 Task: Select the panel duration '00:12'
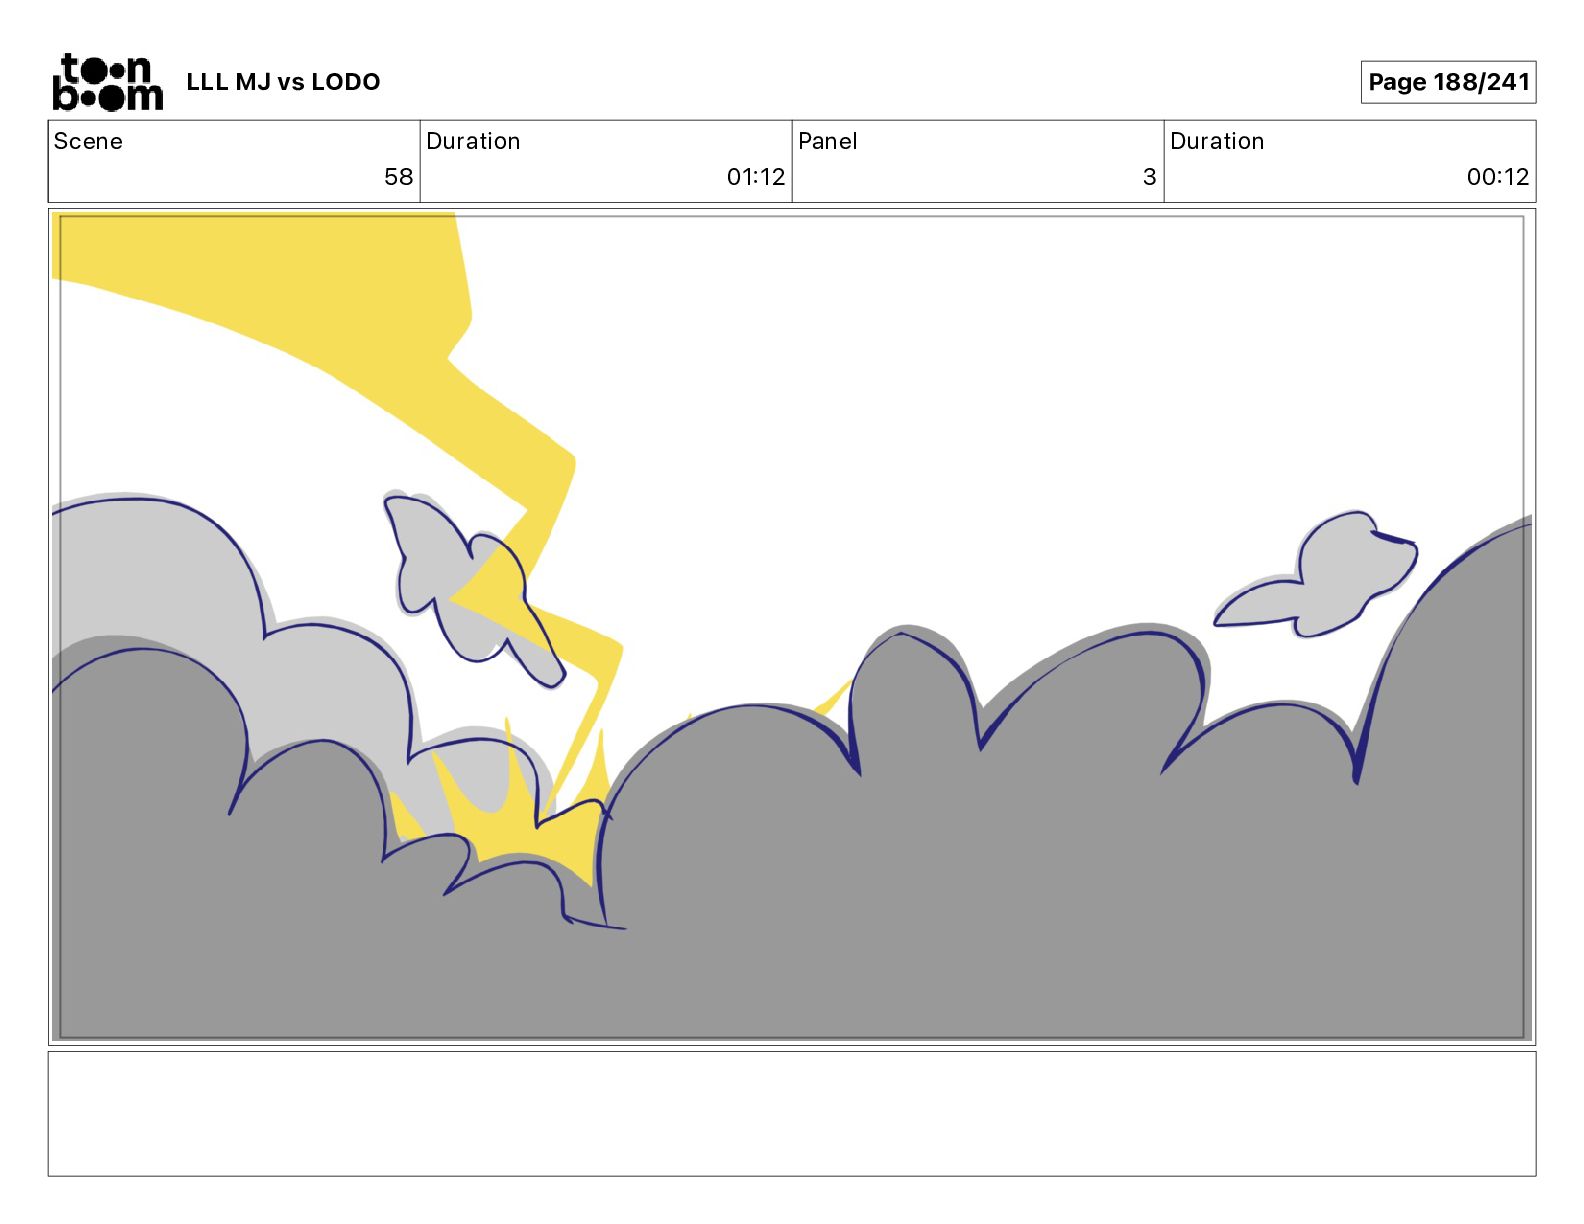tap(1498, 177)
